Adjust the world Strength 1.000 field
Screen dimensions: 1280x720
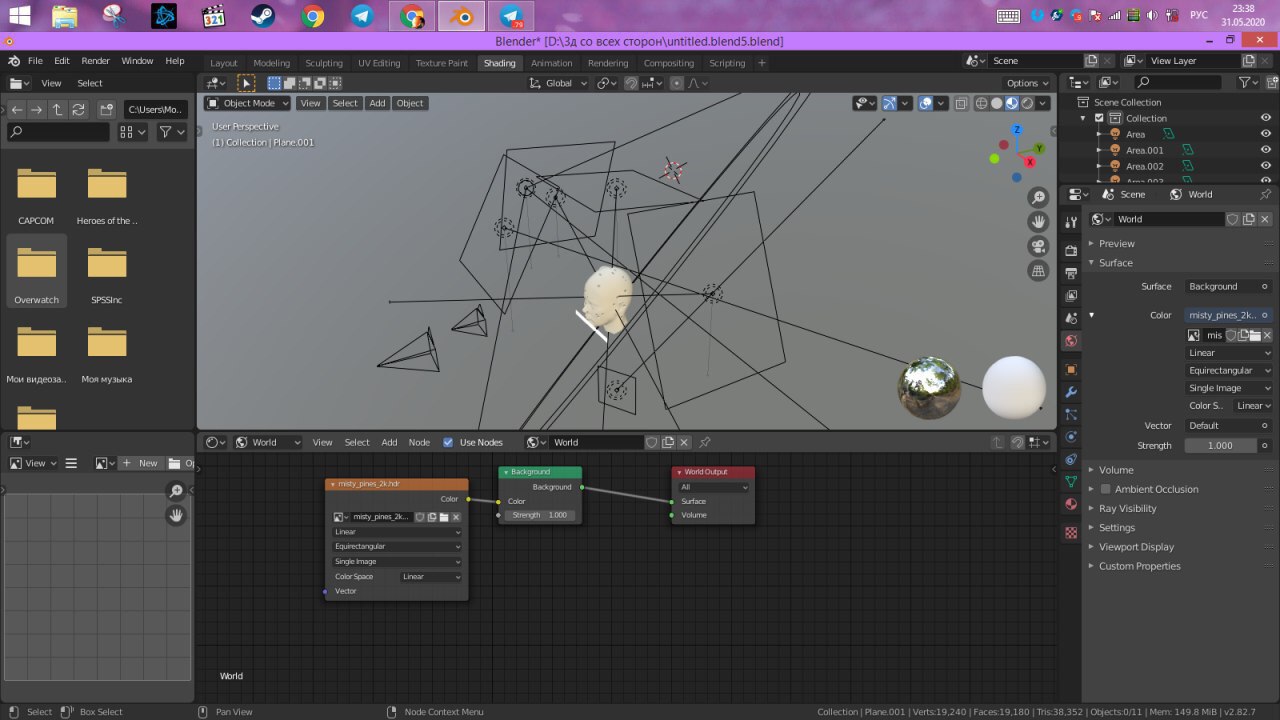pos(1220,445)
